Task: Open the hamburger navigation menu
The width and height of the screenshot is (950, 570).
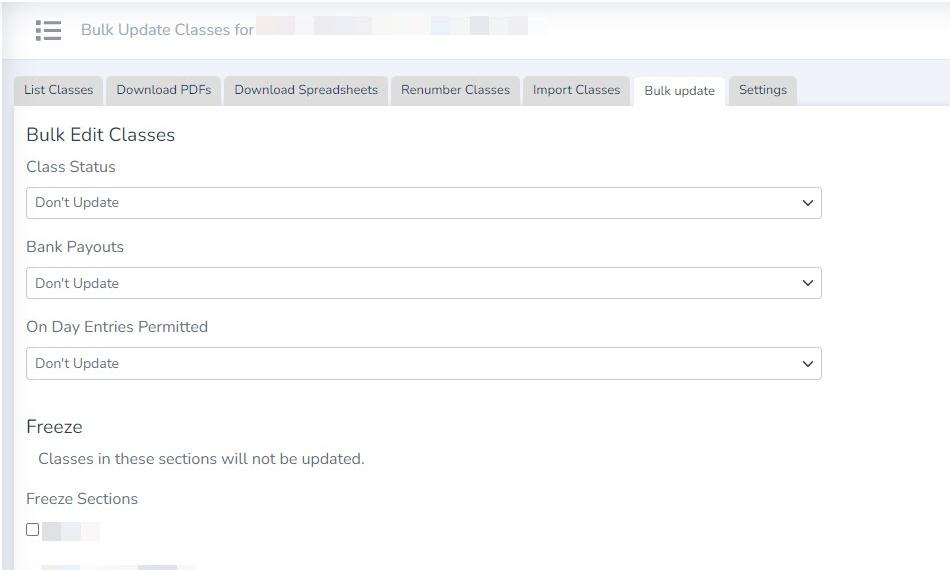Action: (x=48, y=30)
